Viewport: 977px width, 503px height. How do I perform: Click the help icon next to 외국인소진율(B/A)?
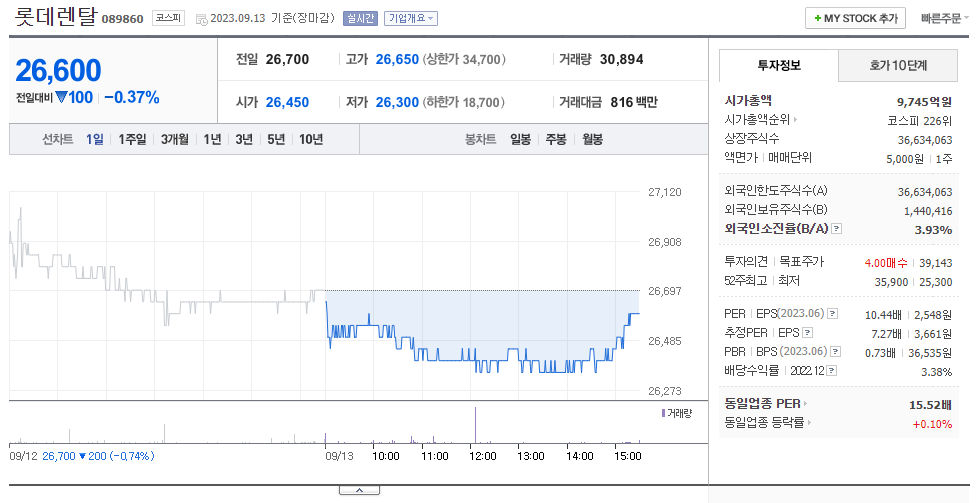pos(837,229)
